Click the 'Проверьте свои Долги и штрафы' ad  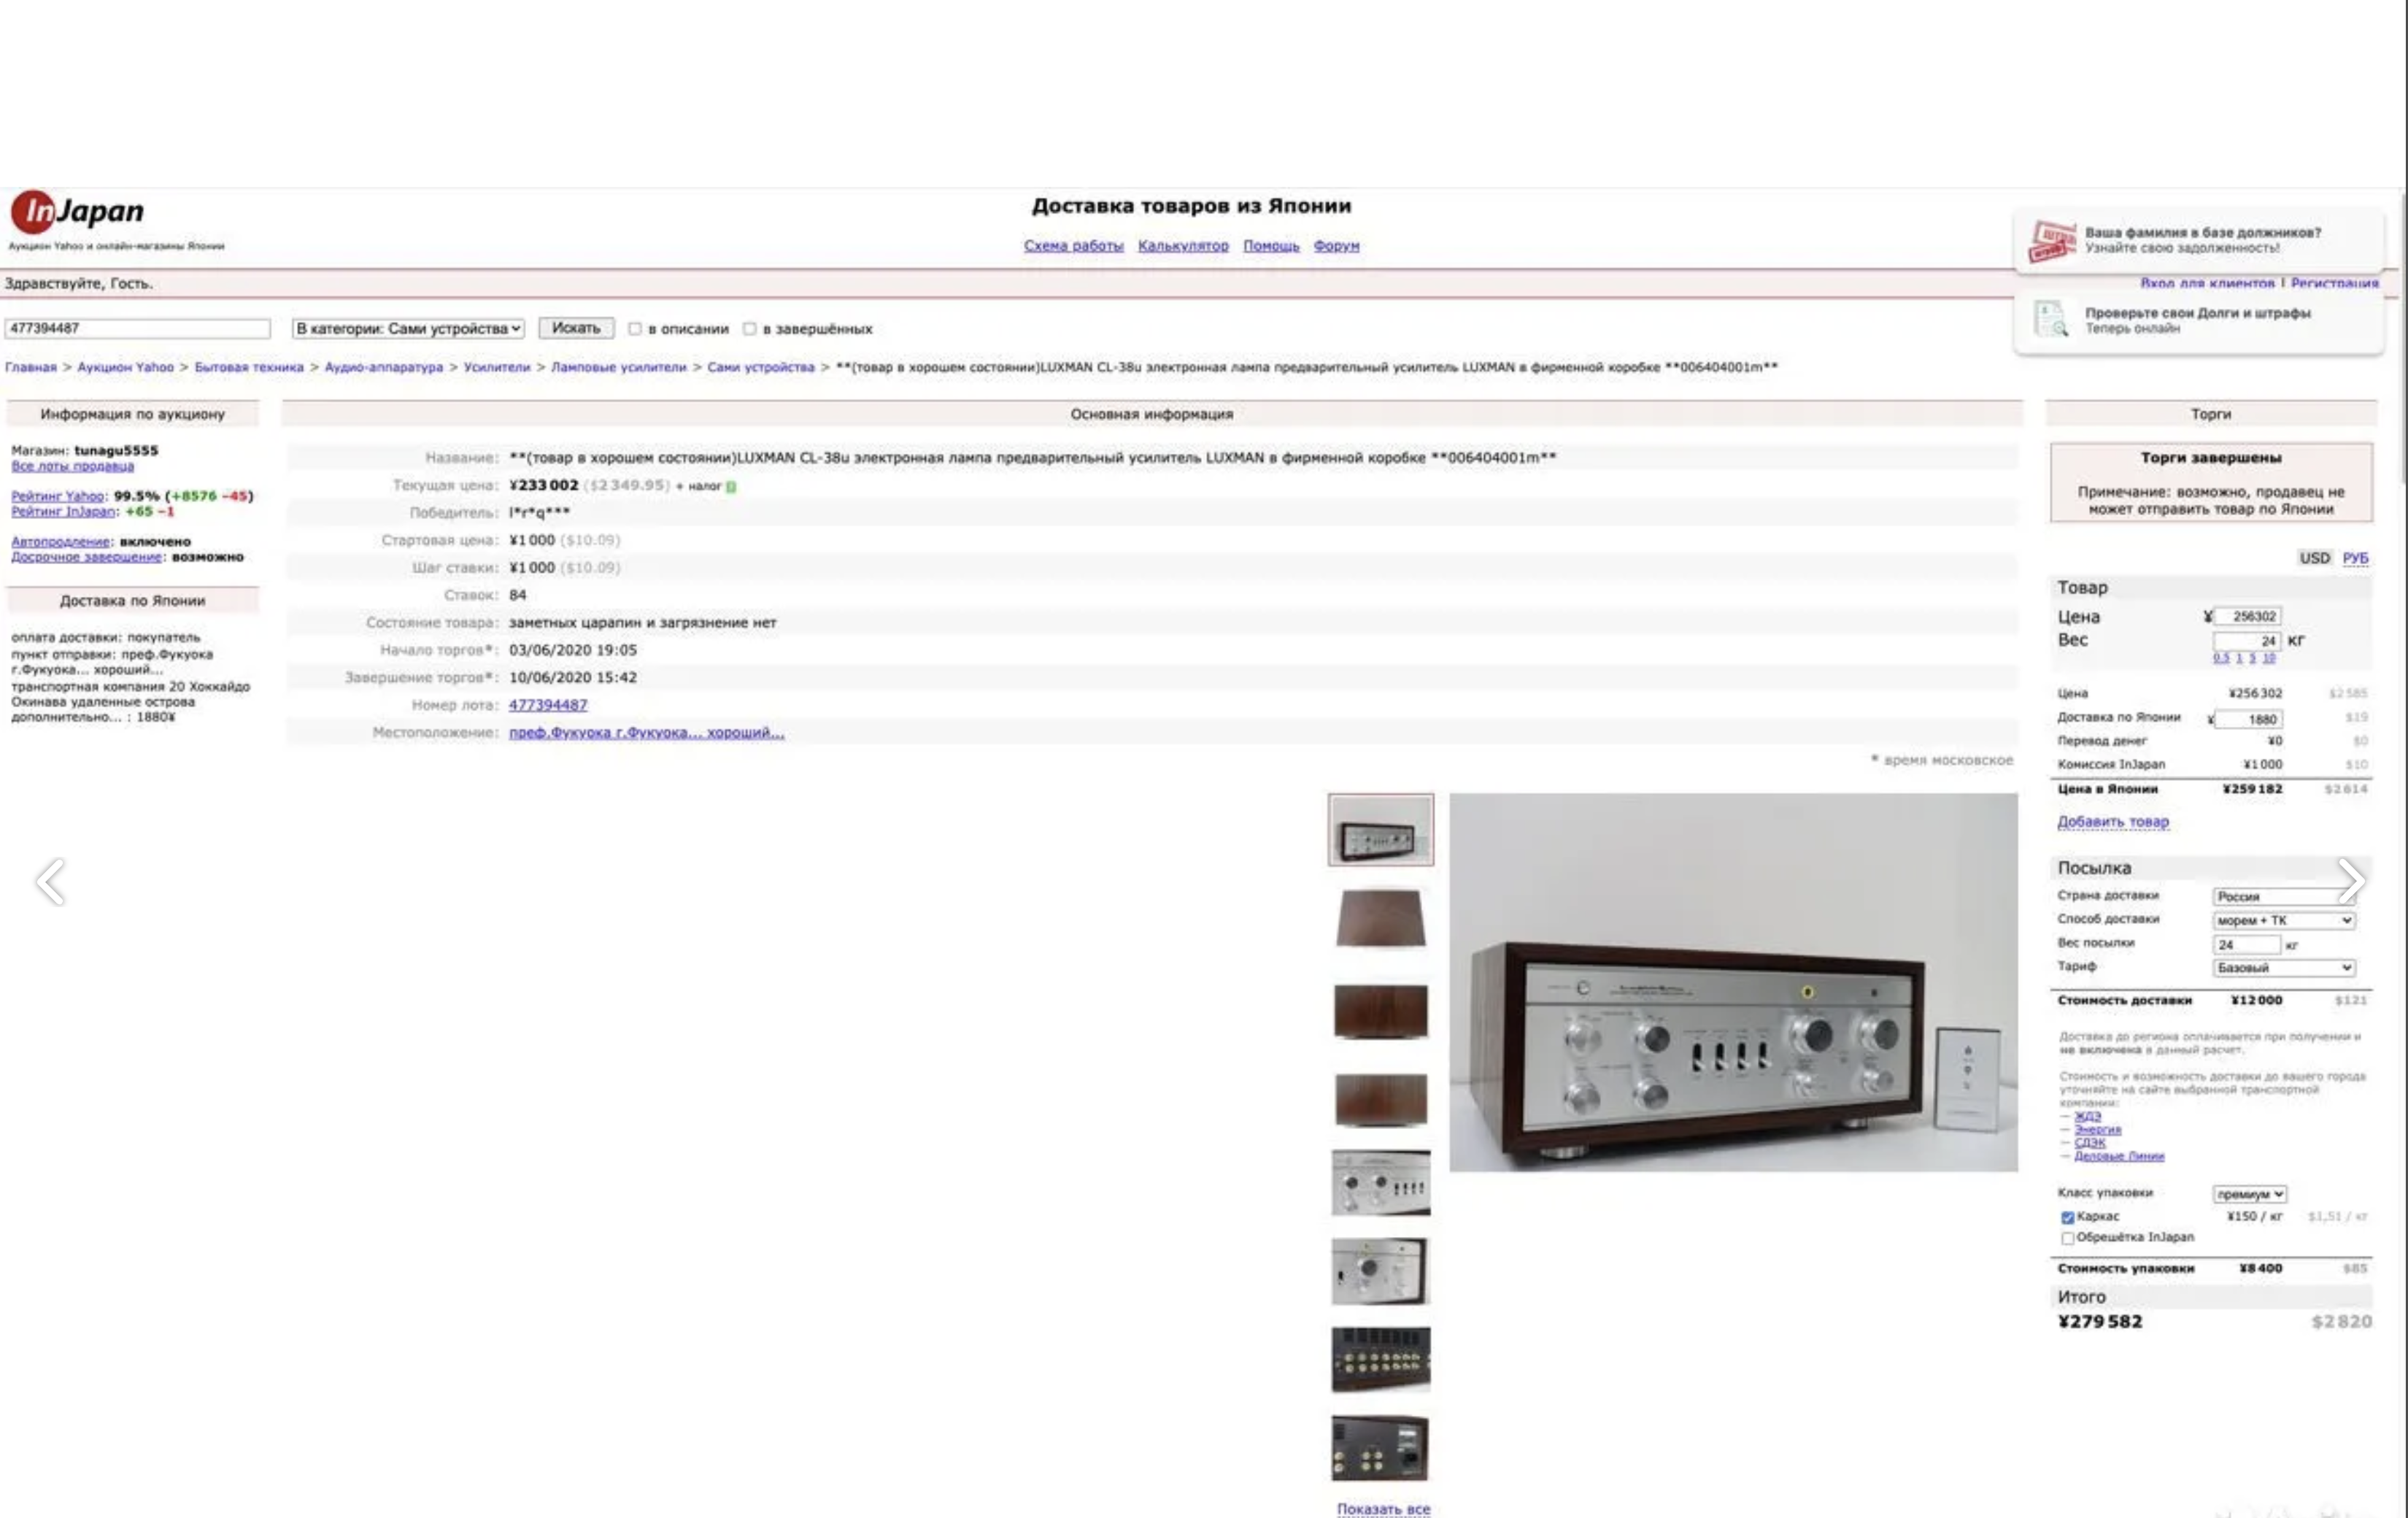pos(2198,320)
